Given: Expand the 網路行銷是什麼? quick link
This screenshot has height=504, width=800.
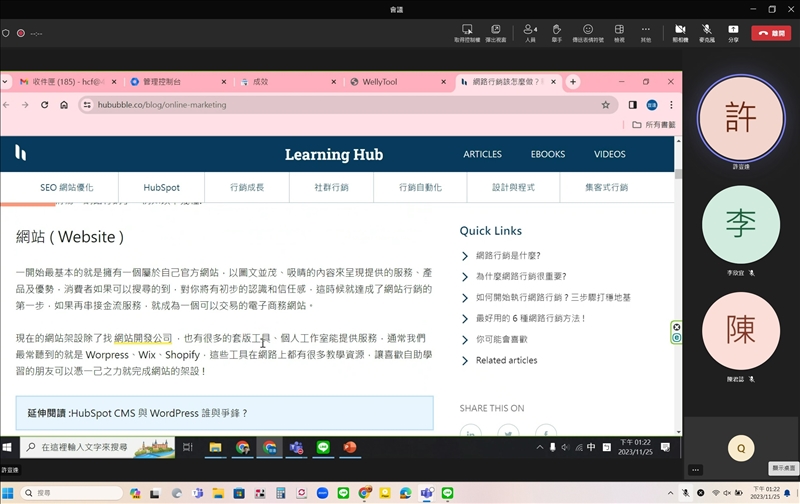Looking at the screenshot, I should [x=507, y=256].
